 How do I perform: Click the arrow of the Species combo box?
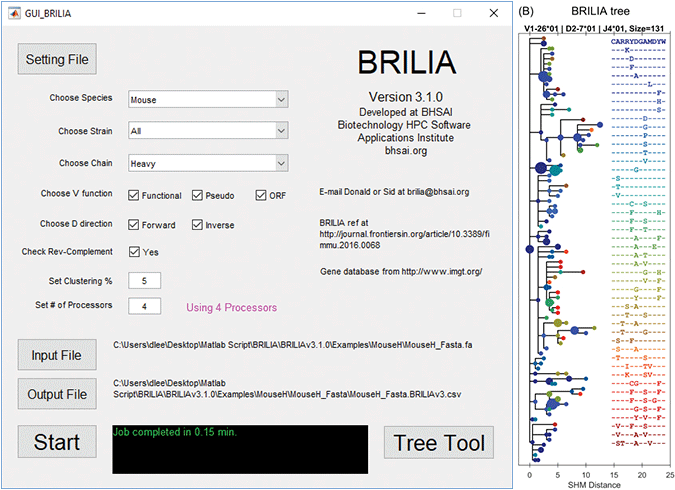(281, 99)
